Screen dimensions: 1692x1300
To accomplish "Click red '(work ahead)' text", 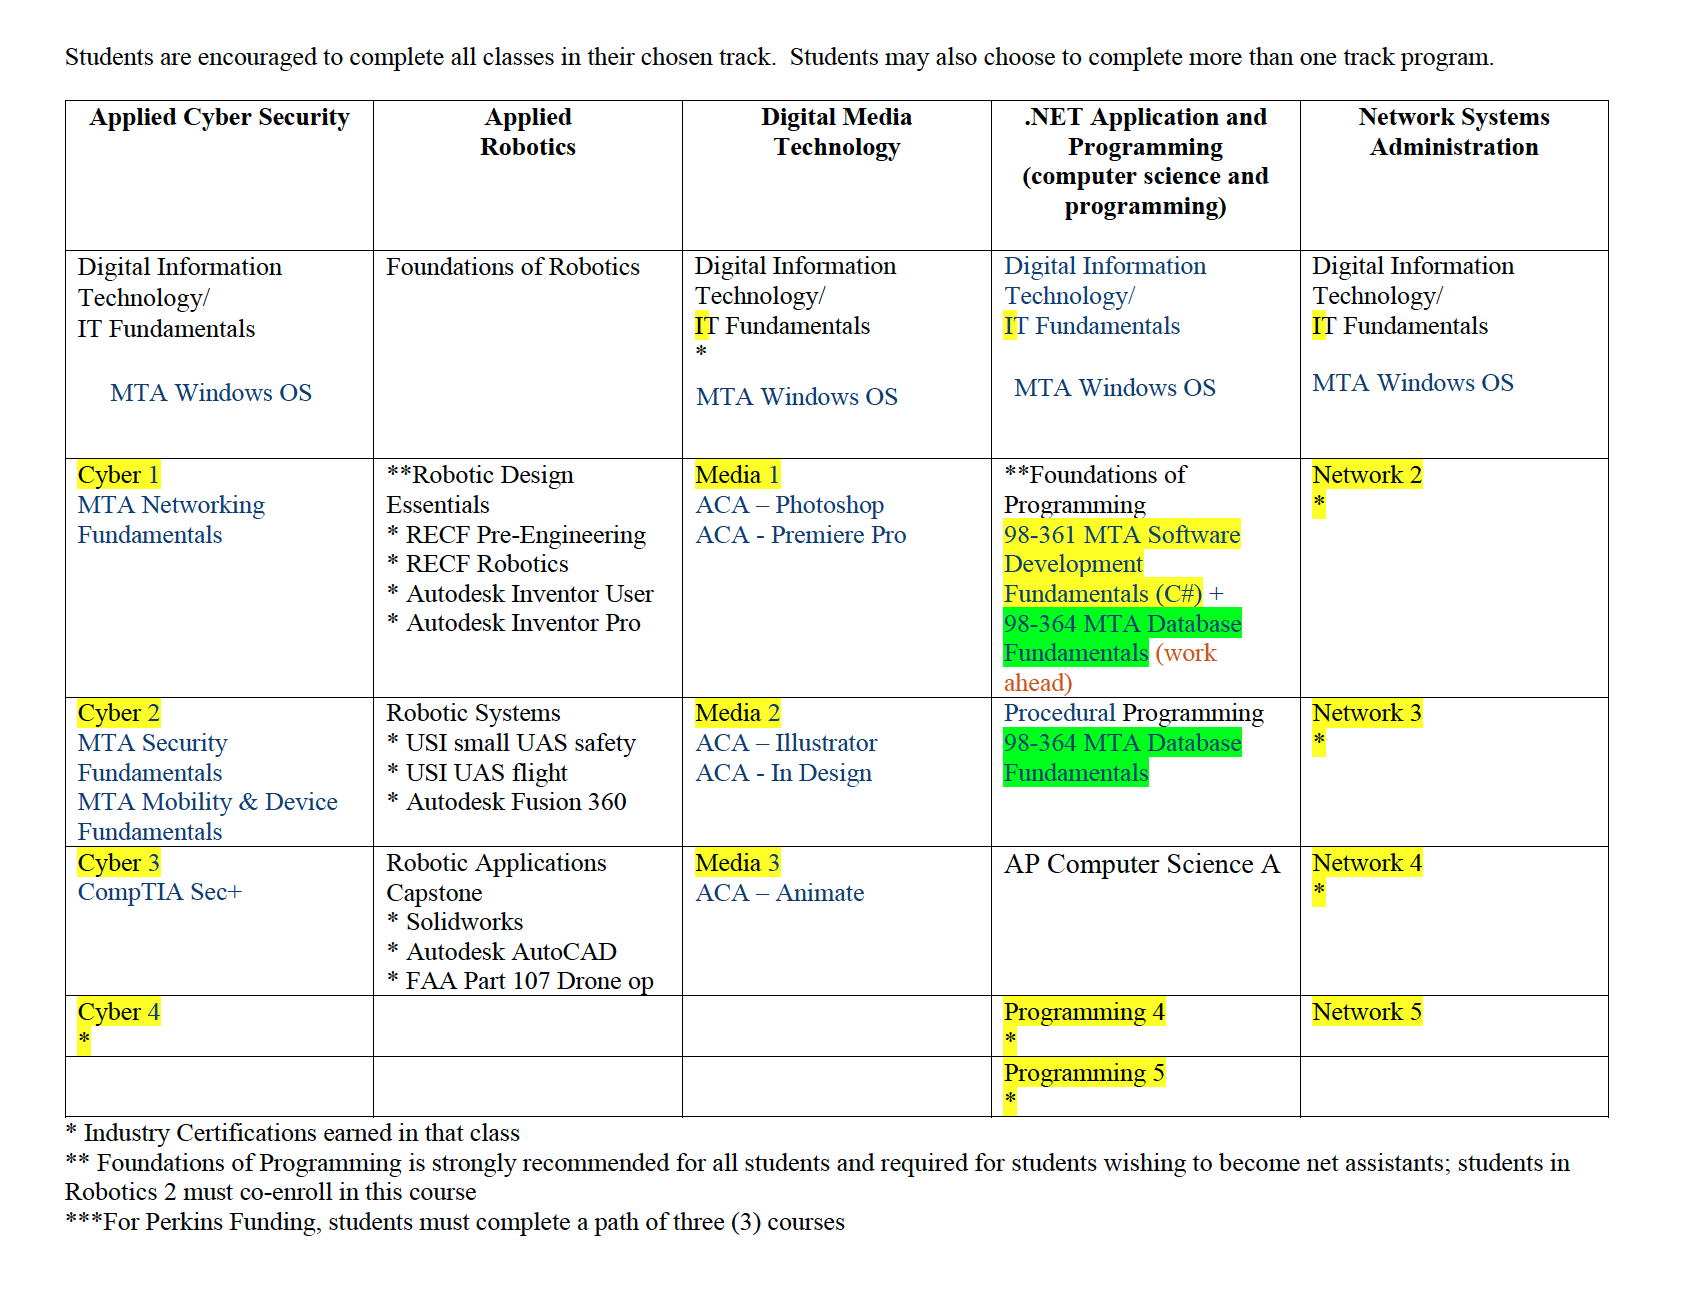I will coord(1110,668).
